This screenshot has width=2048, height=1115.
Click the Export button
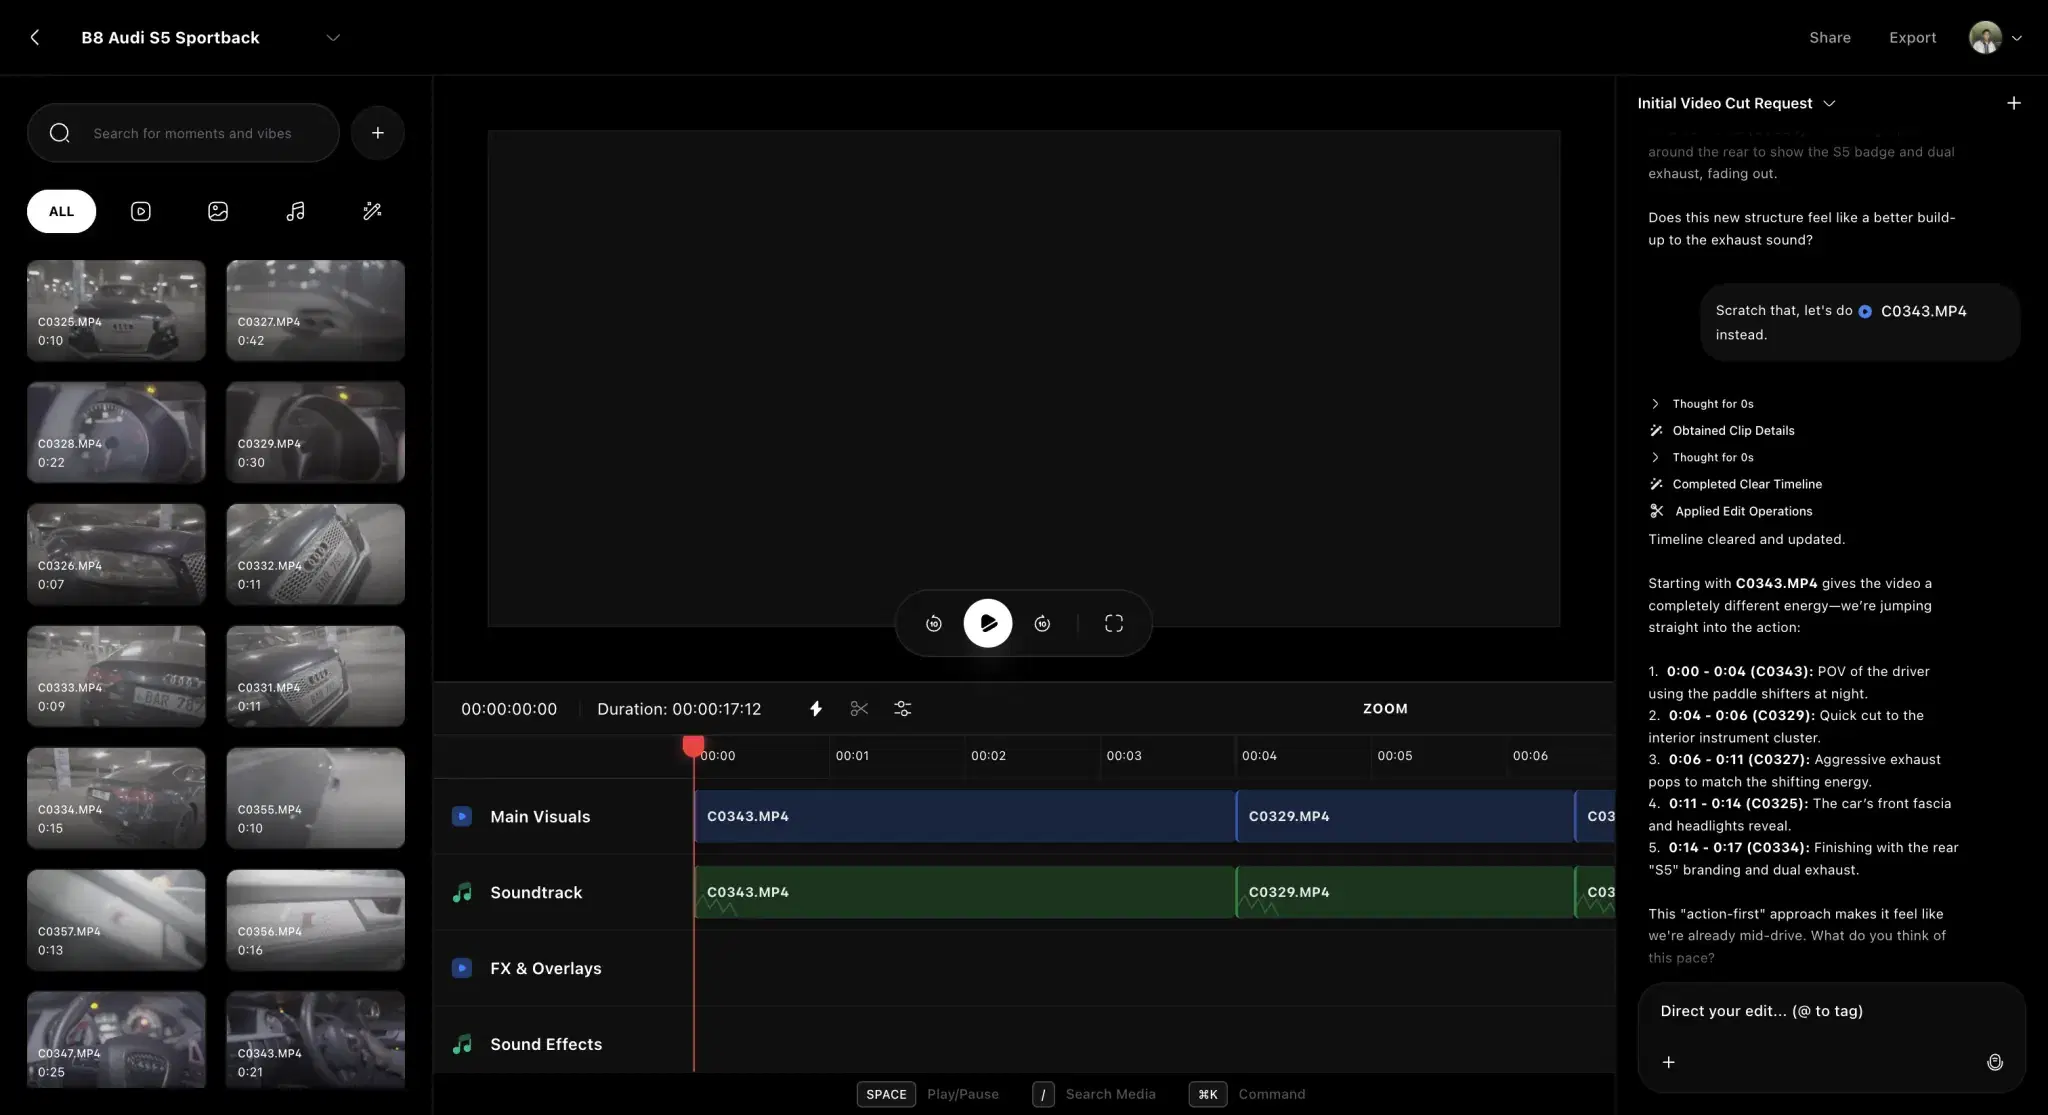click(1912, 37)
